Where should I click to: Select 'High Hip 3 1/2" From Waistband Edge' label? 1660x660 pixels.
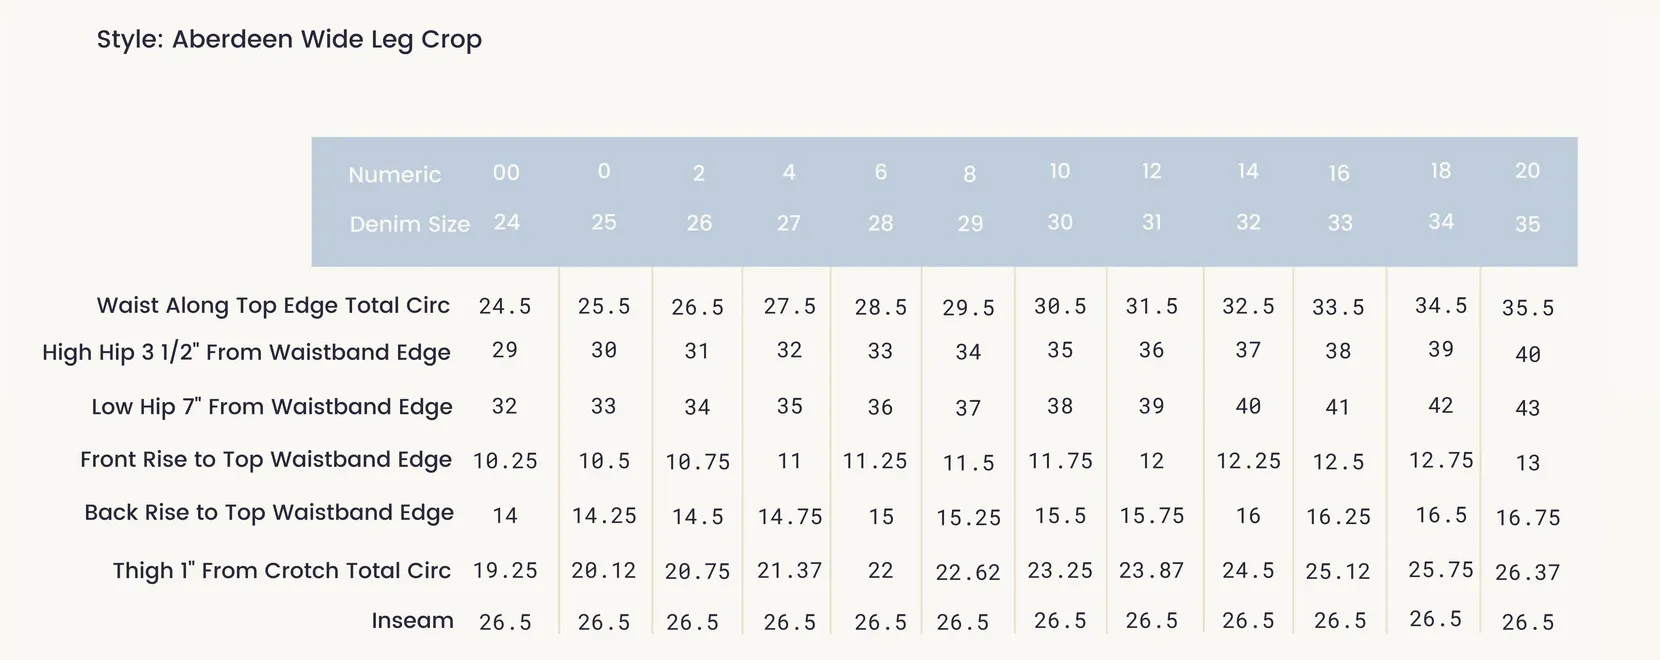point(246,352)
